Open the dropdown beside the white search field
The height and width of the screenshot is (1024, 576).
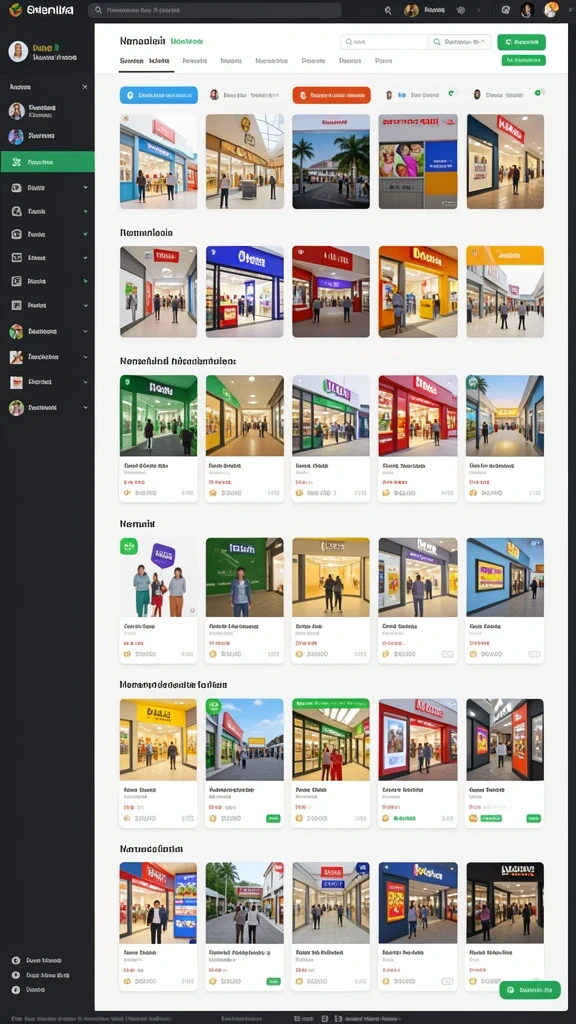[460, 42]
